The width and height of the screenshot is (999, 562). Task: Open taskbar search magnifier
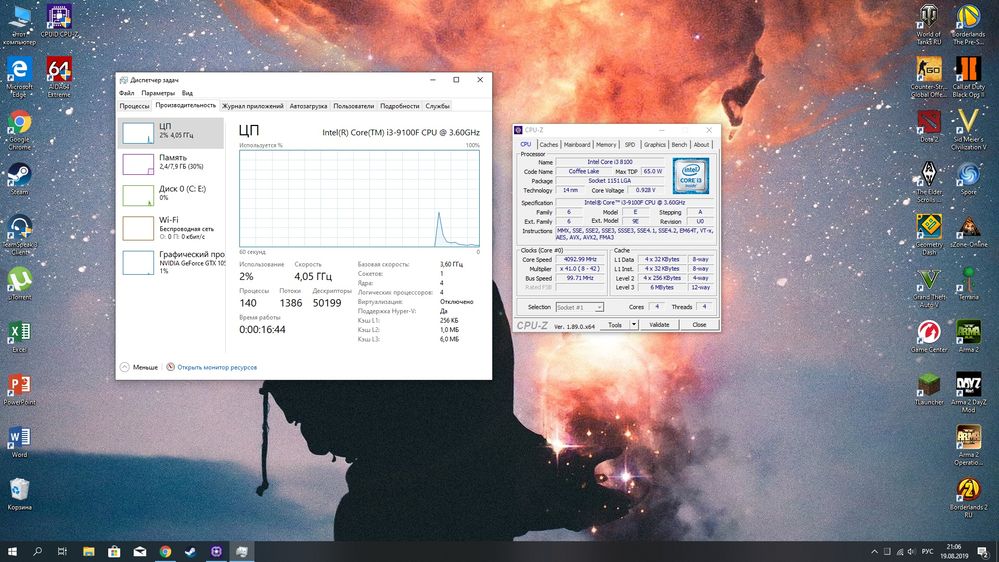(x=37, y=551)
